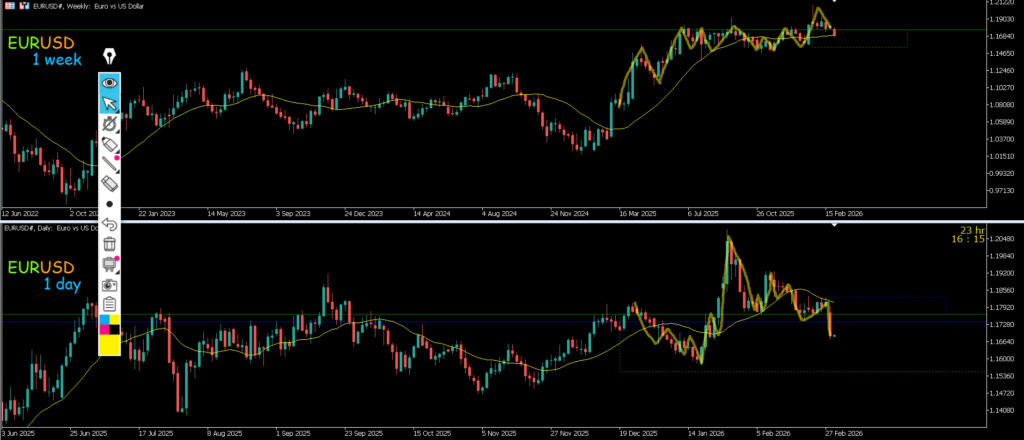The width and height of the screenshot is (1024, 440).
Task: Click the undo arrow icon
Action: pyautogui.click(x=110, y=223)
